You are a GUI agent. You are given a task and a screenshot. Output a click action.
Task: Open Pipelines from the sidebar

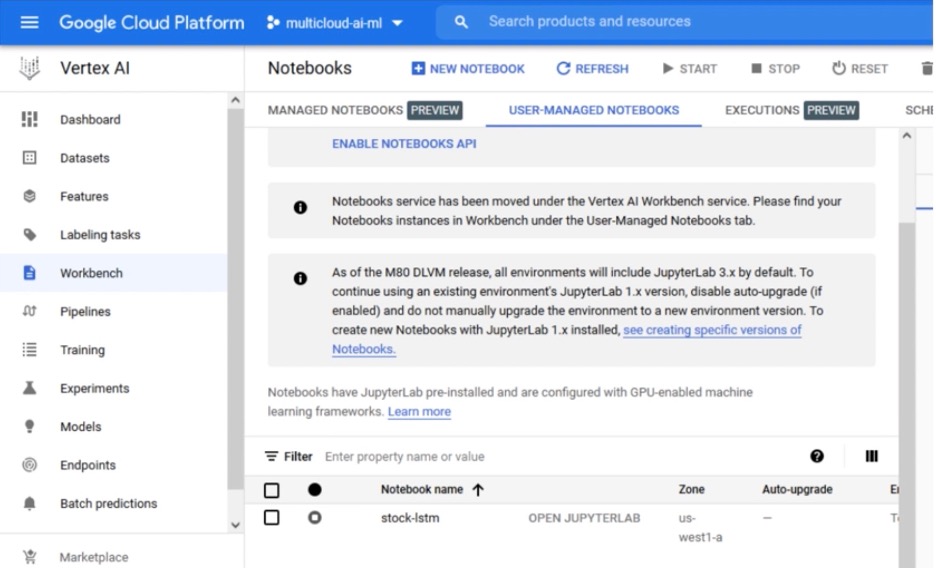[x=85, y=312]
